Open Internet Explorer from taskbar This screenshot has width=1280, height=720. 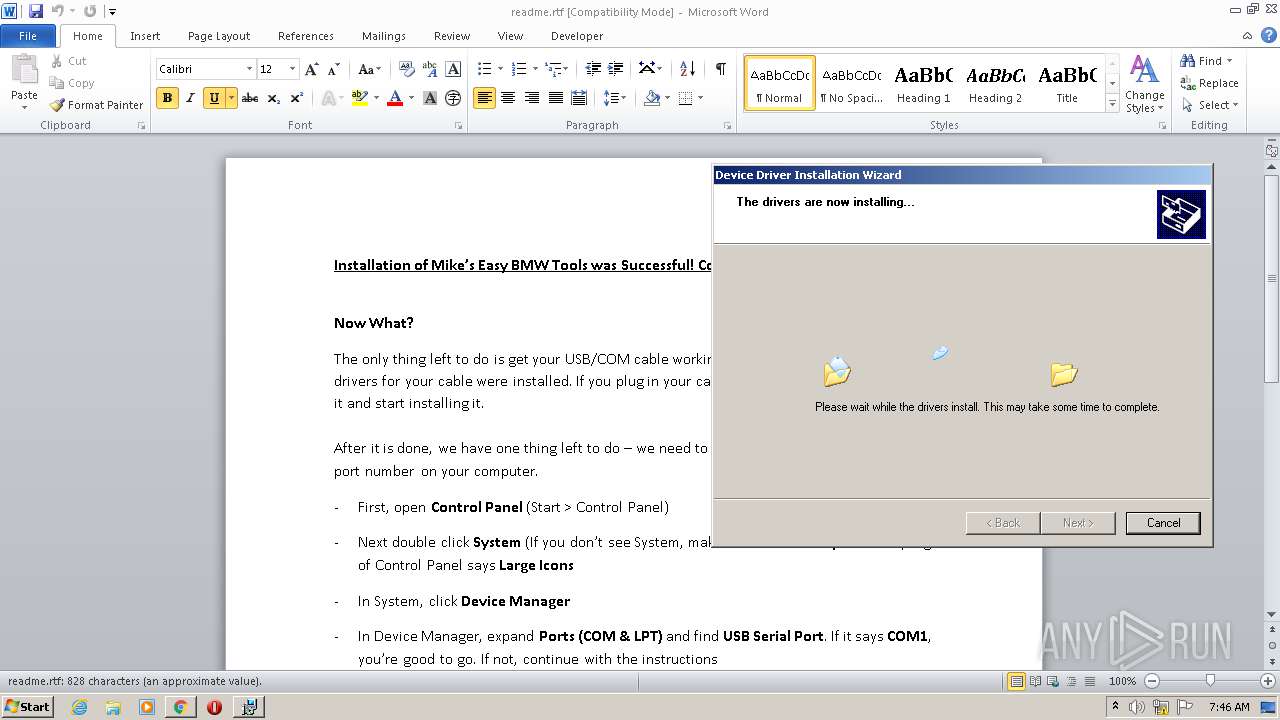(x=79, y=707)
